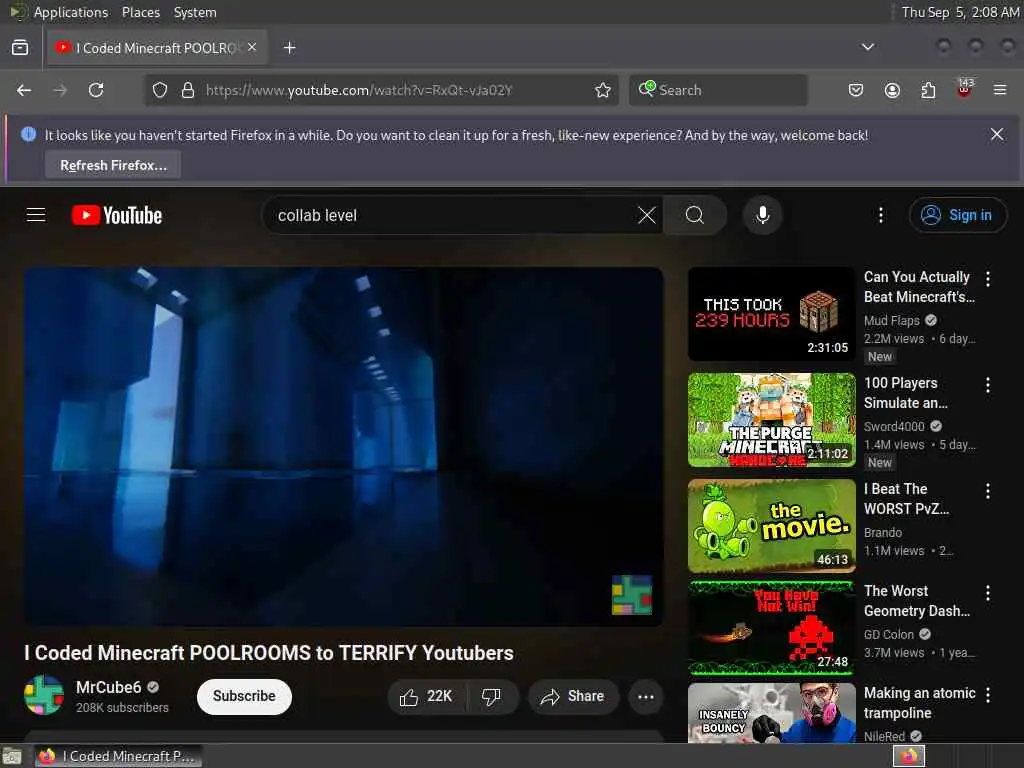
Task: Open YouTube settings three-dot menu
Action: coord(880,215)
